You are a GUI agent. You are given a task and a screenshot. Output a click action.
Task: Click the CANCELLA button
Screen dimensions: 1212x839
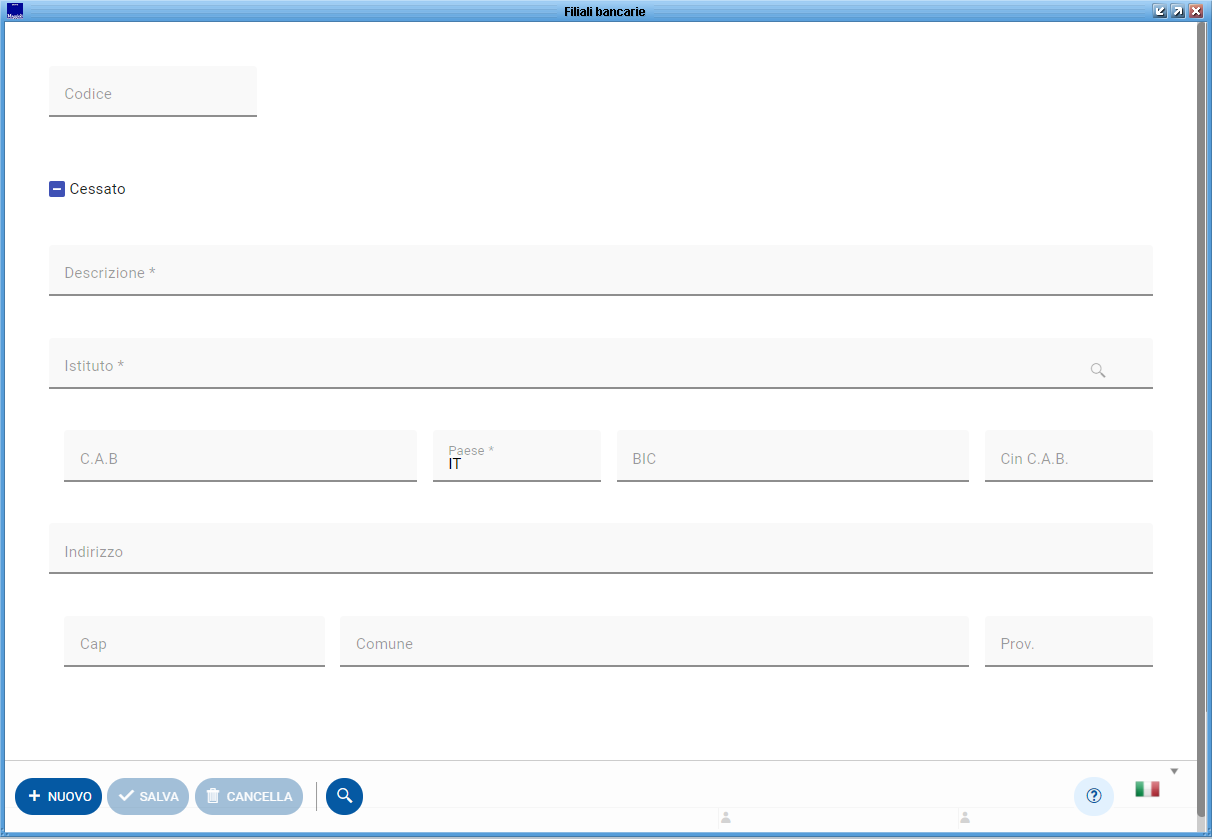point(249,796)
